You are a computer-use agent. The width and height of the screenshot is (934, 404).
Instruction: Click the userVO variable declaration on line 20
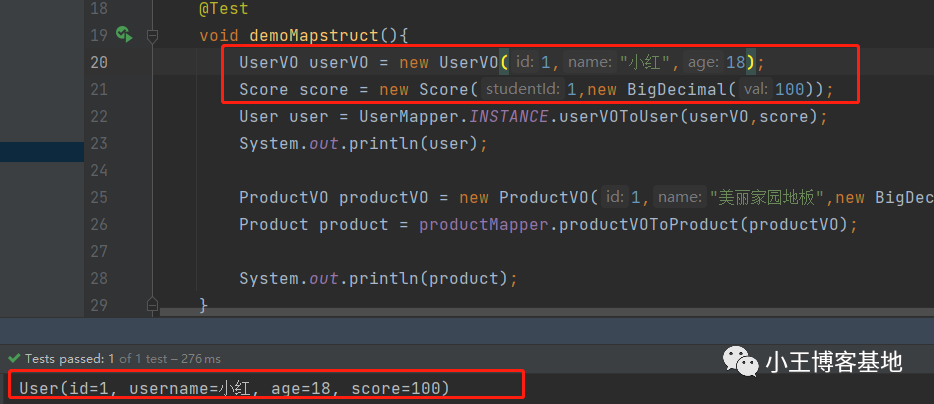click(339, 63)
